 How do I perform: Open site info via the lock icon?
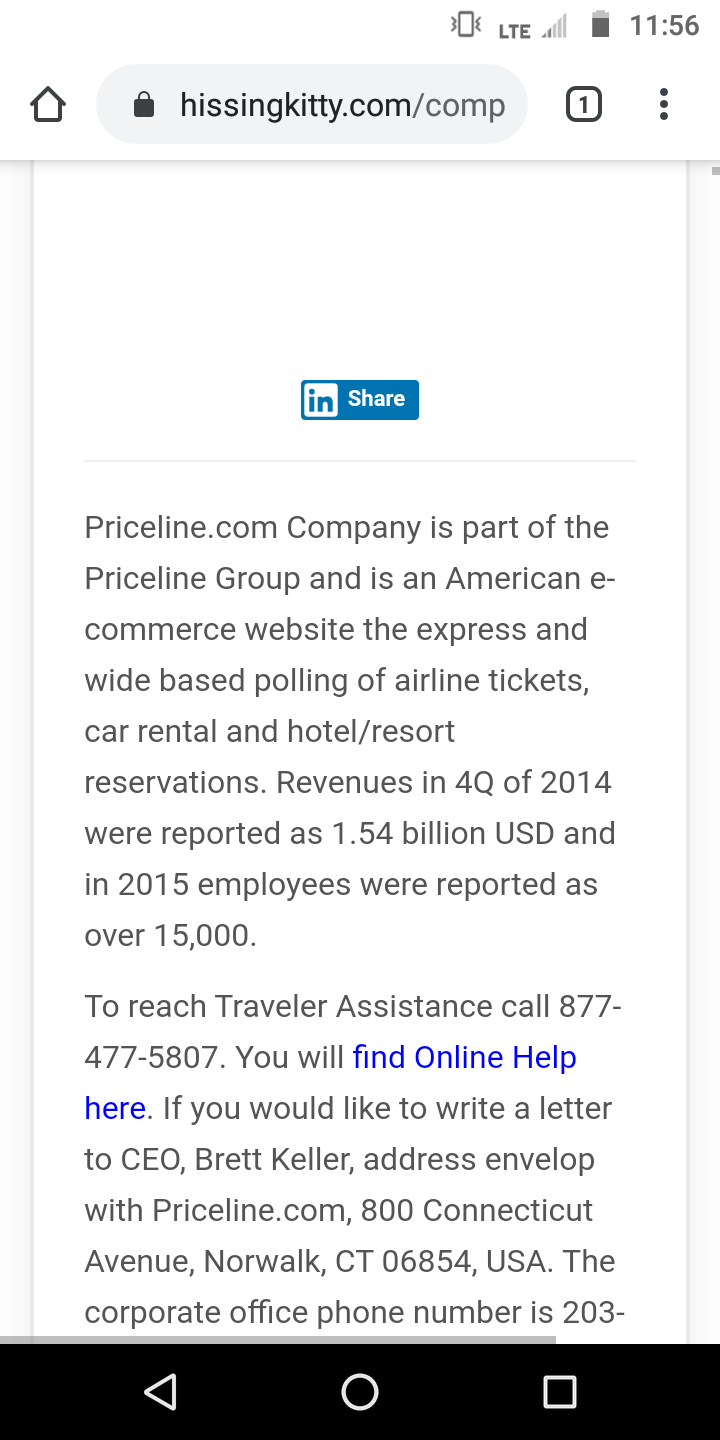[144, 105]
